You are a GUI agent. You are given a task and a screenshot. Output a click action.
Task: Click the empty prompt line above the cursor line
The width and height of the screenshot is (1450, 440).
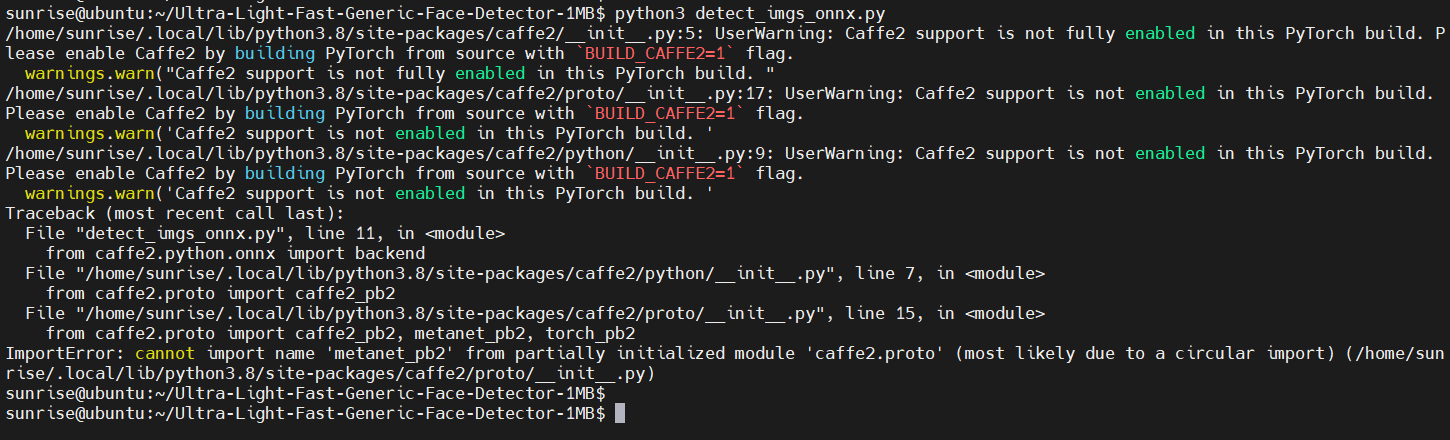tap(304, 393)
